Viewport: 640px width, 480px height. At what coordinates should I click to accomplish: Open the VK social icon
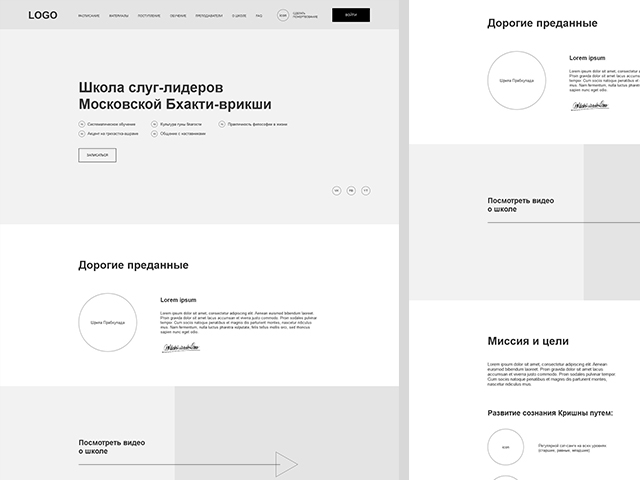coord(336,191)
